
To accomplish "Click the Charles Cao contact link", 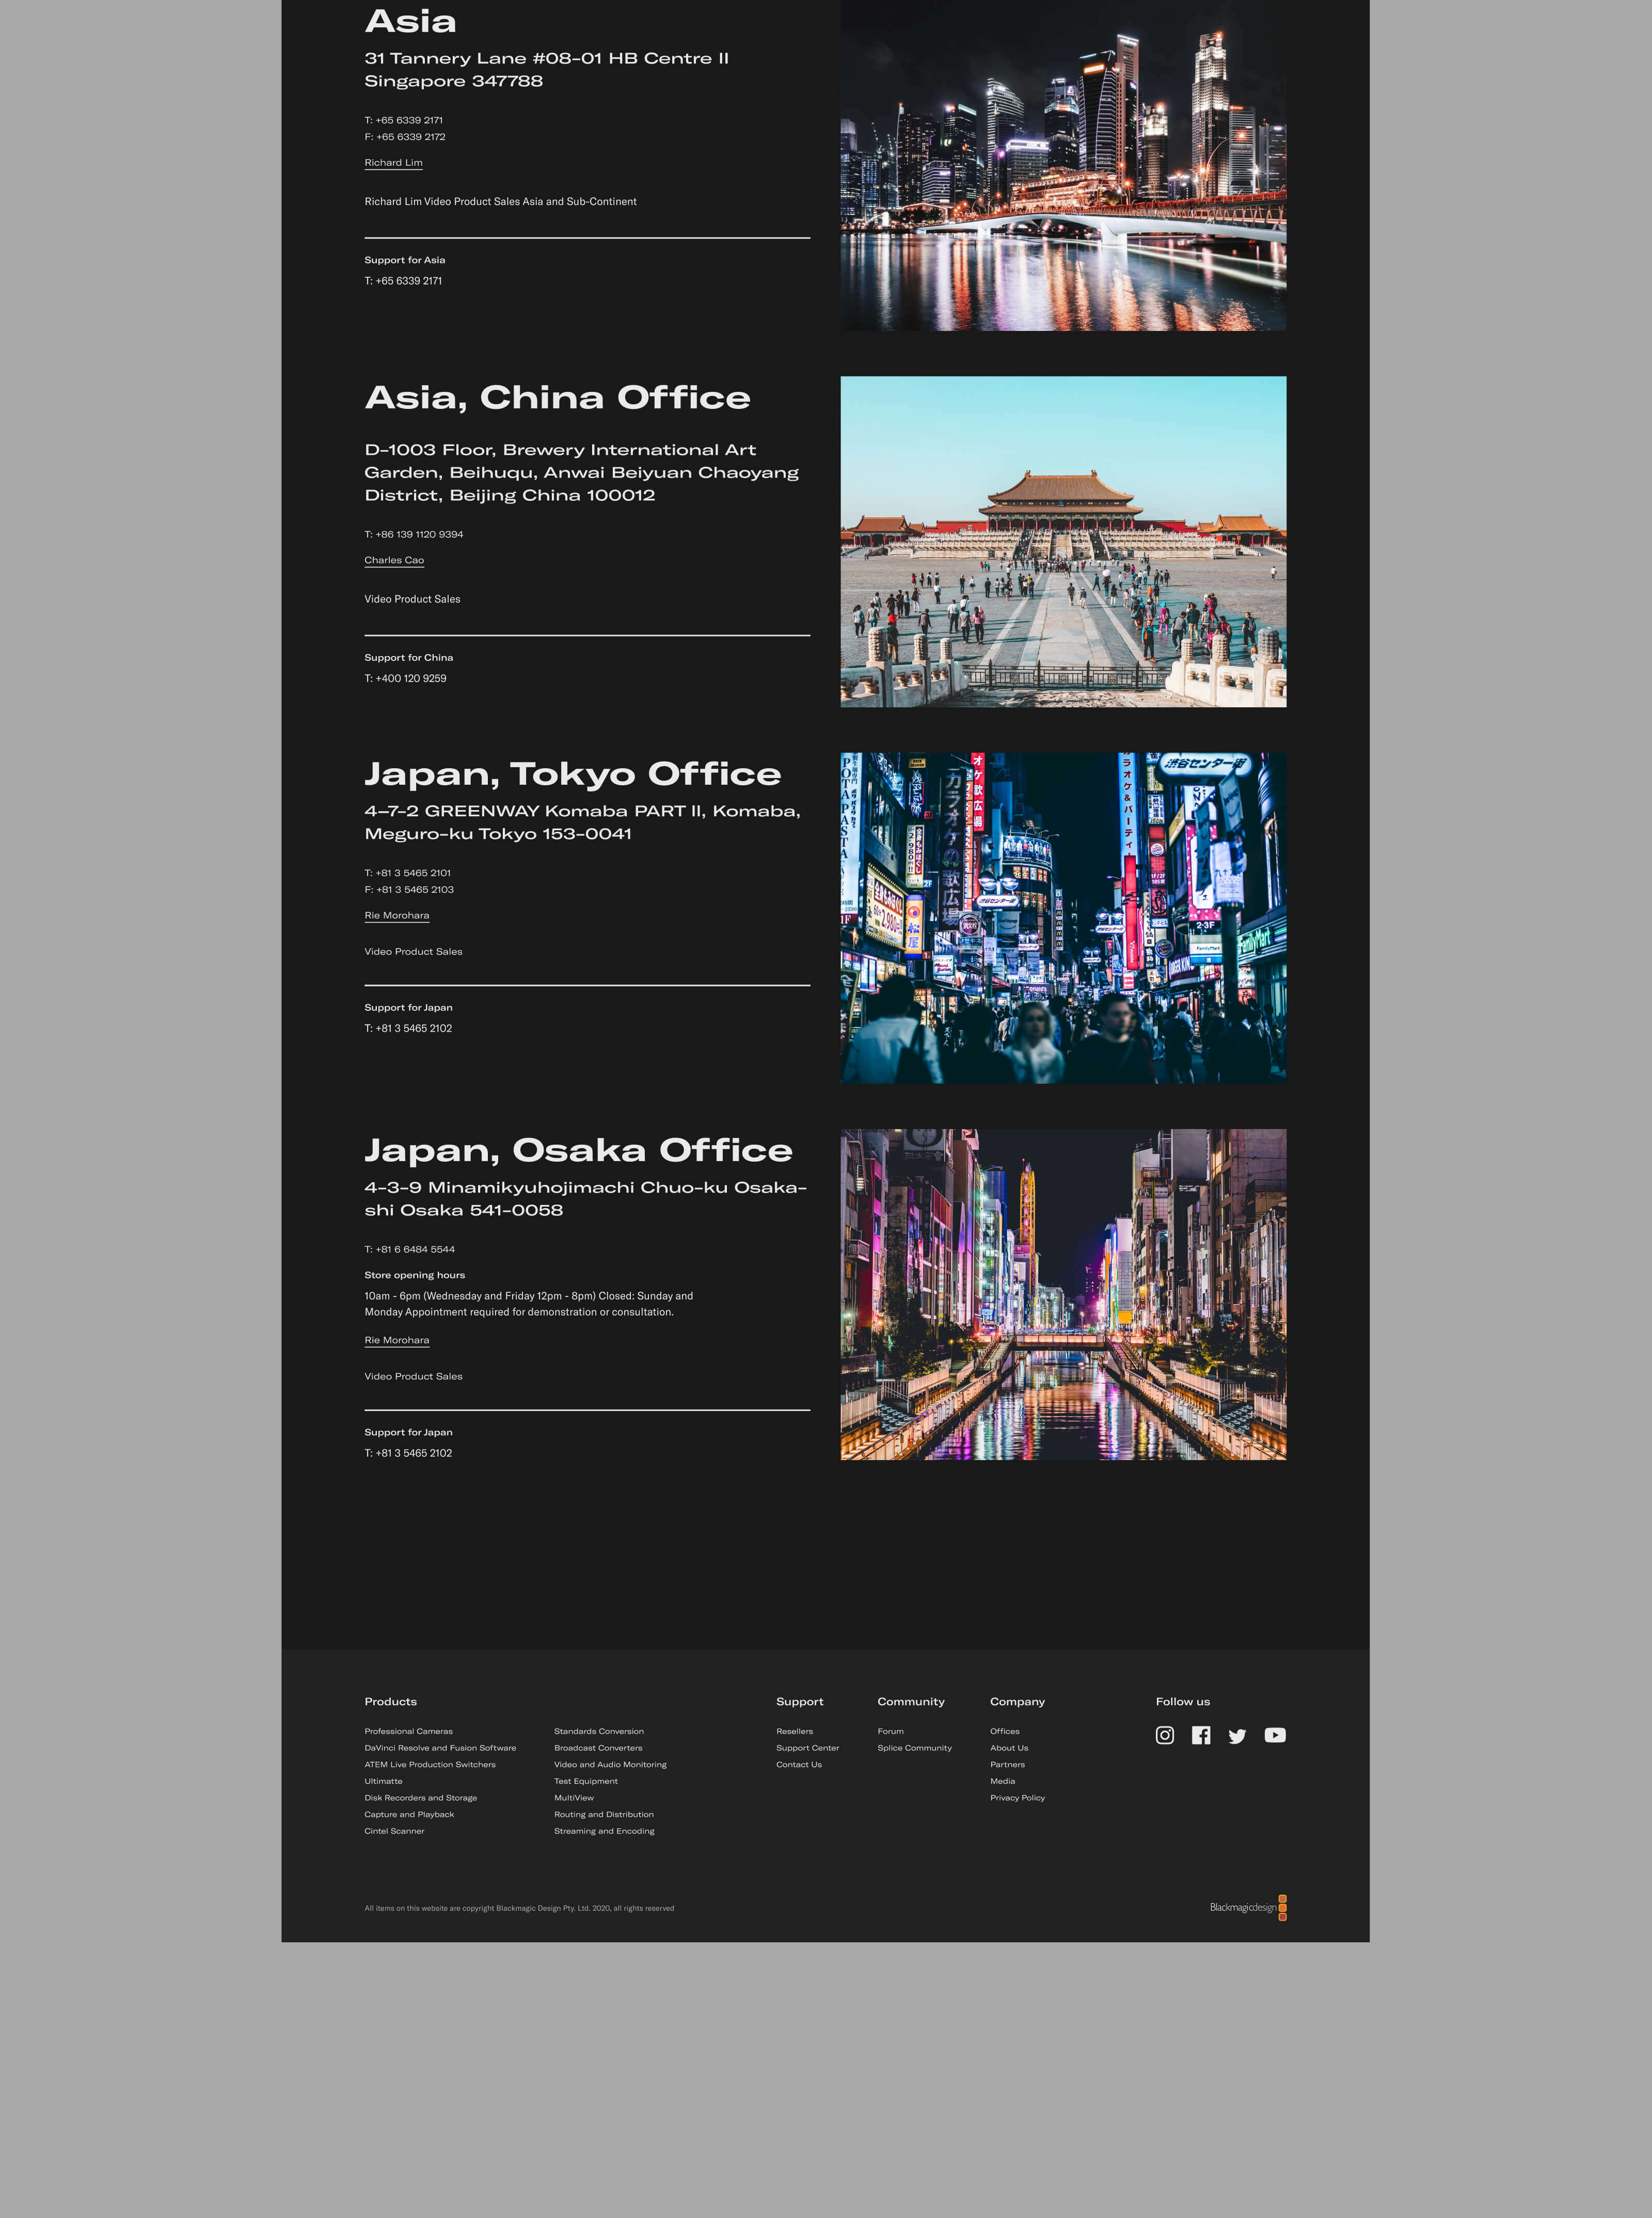I will (394, 560).
